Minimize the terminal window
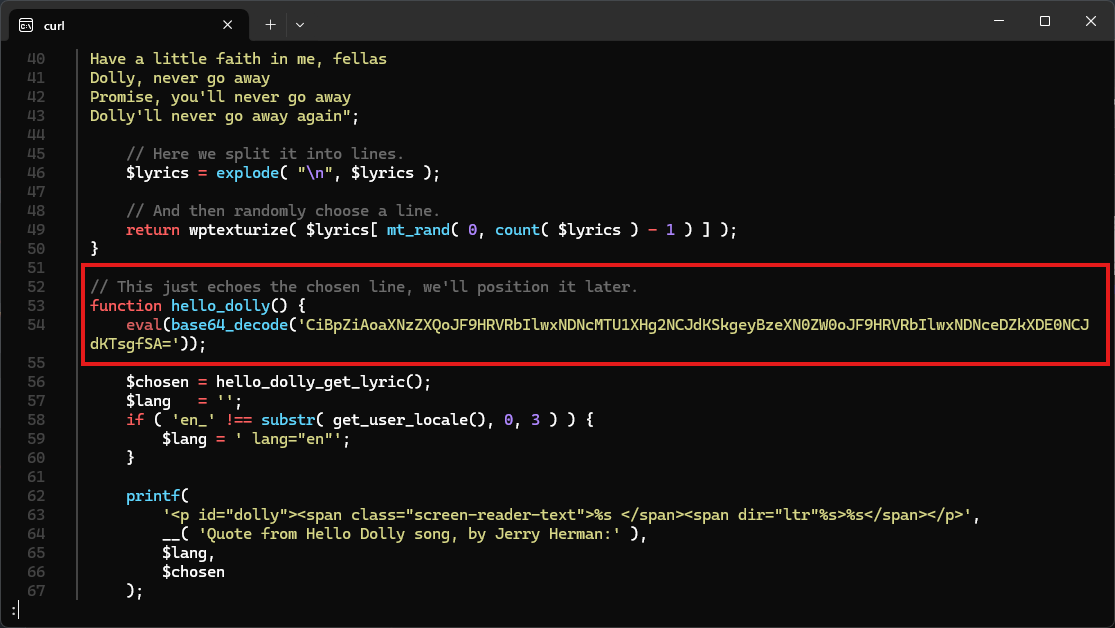Image resolution: width=1115 pixels, height=628 pixels. [x=999, y=21]
